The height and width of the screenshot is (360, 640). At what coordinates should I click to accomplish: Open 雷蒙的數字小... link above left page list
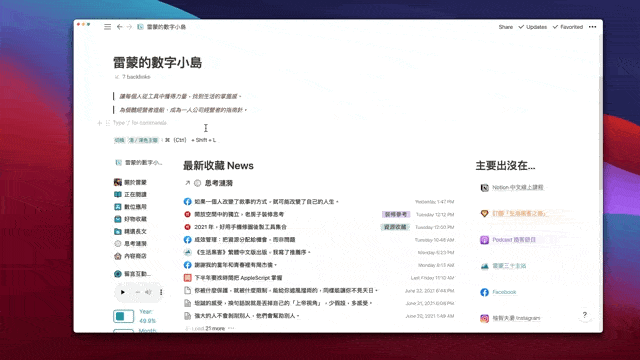click(139, 162)
